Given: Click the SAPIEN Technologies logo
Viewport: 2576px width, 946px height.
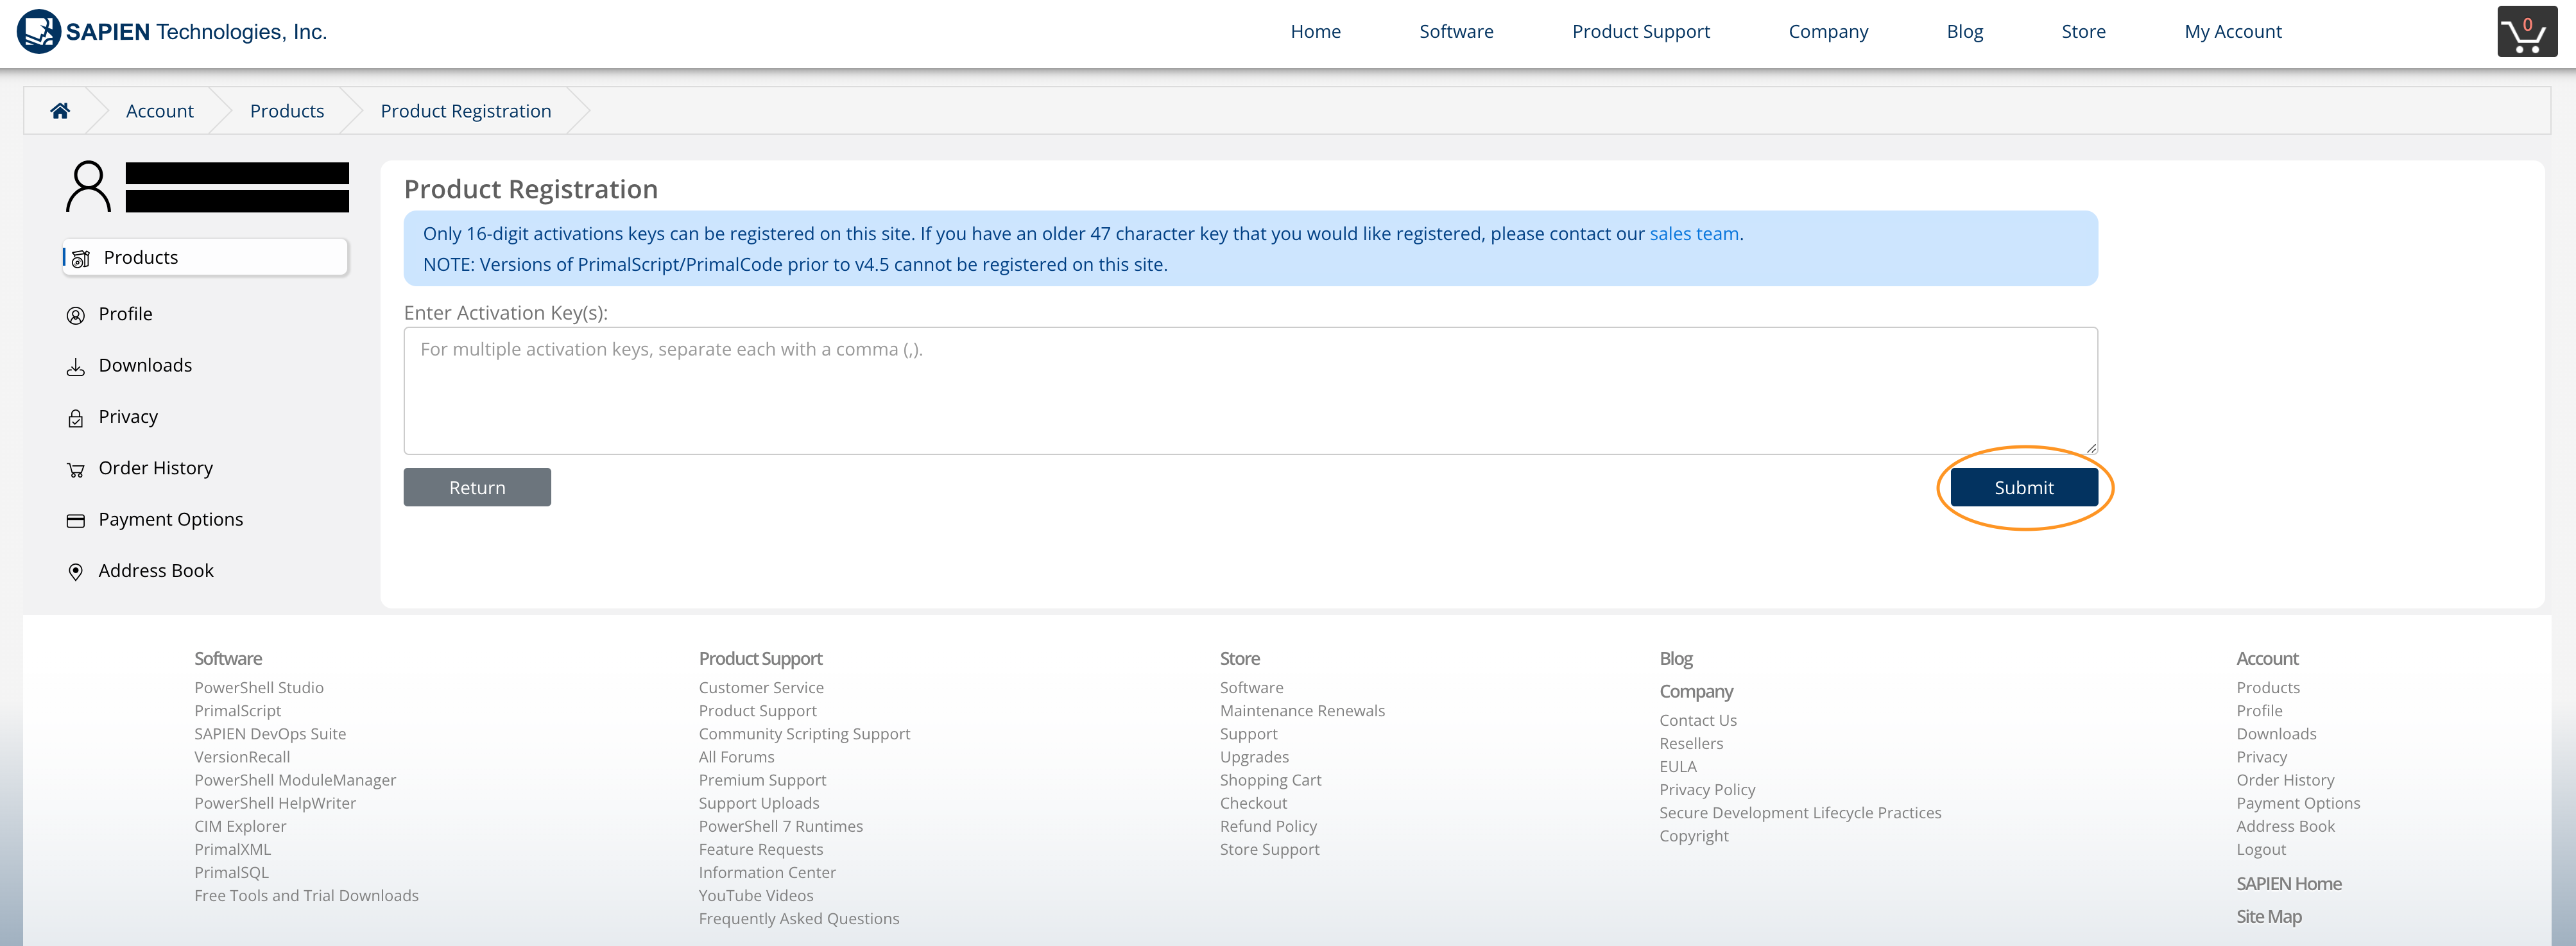Looking at the screenshot, I should 172,31.
